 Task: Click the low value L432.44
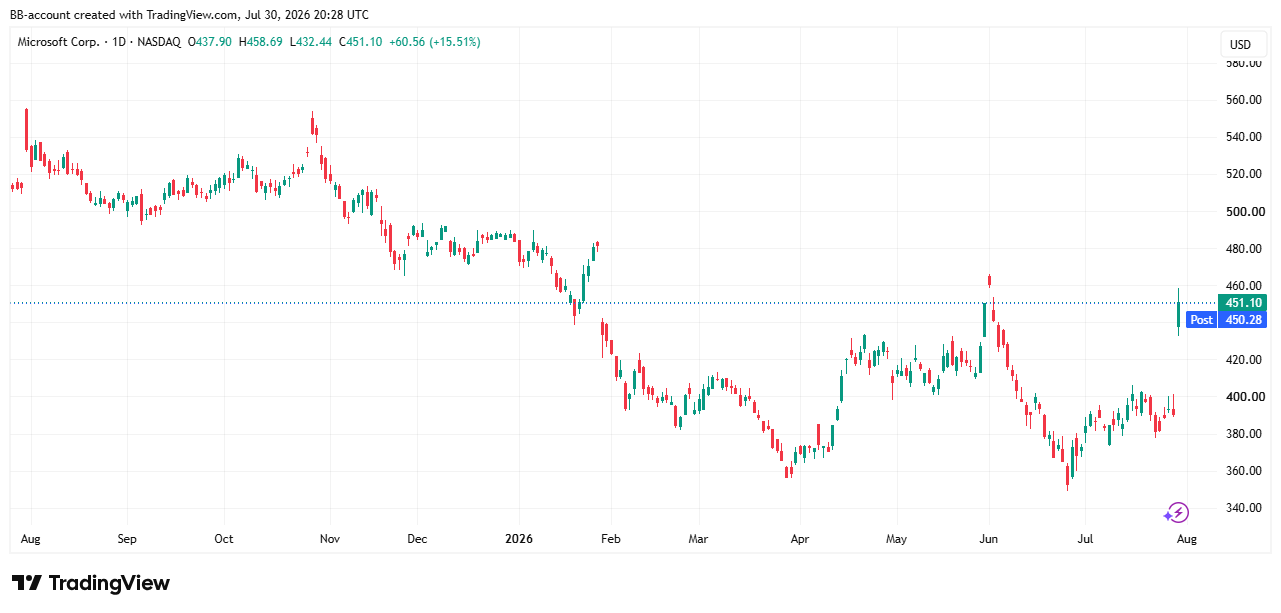[x=312, y=42]
